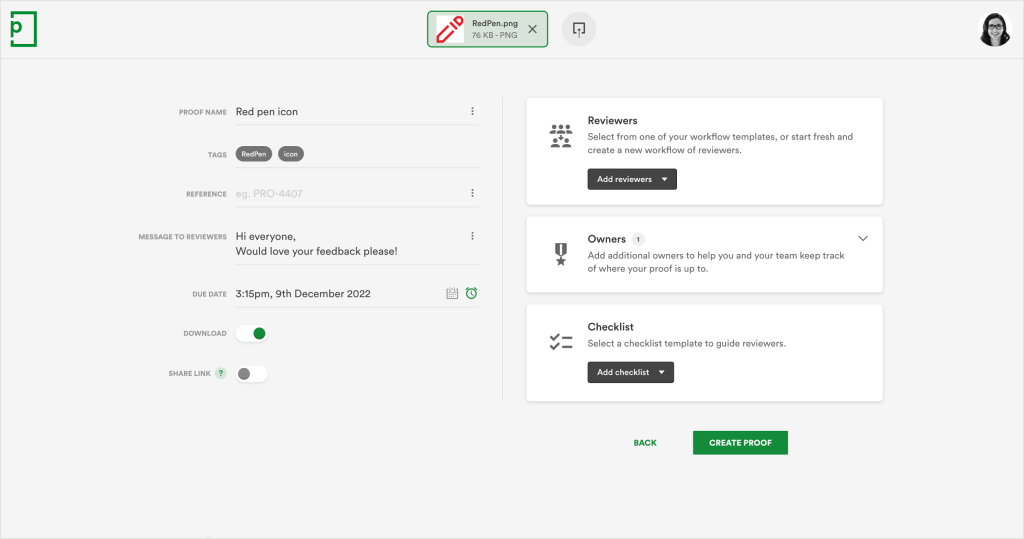1024x539 pixels.
Task: Turn off the Download toggle
Action: click(x=252, y=333)
